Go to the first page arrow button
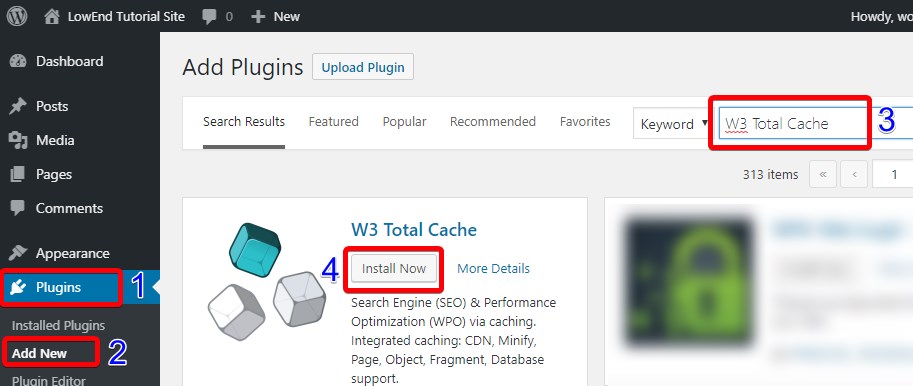 coord(823,175)
